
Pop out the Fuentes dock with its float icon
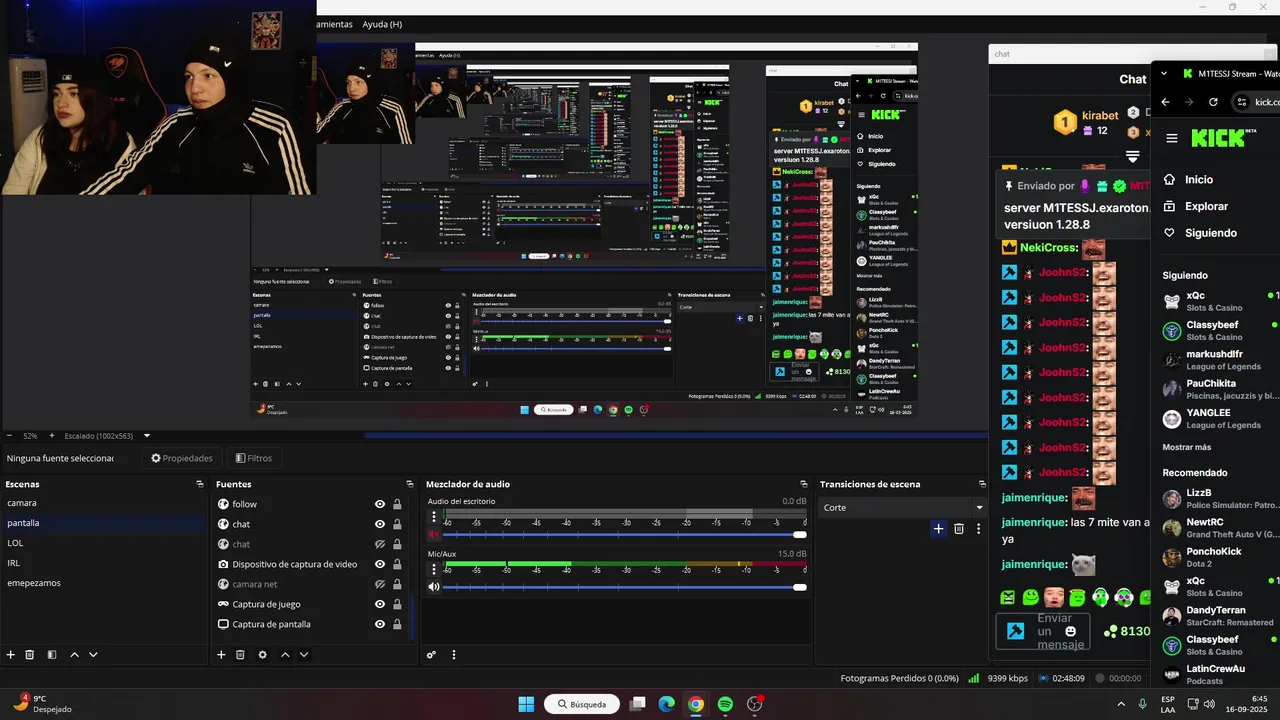point(409,484)
